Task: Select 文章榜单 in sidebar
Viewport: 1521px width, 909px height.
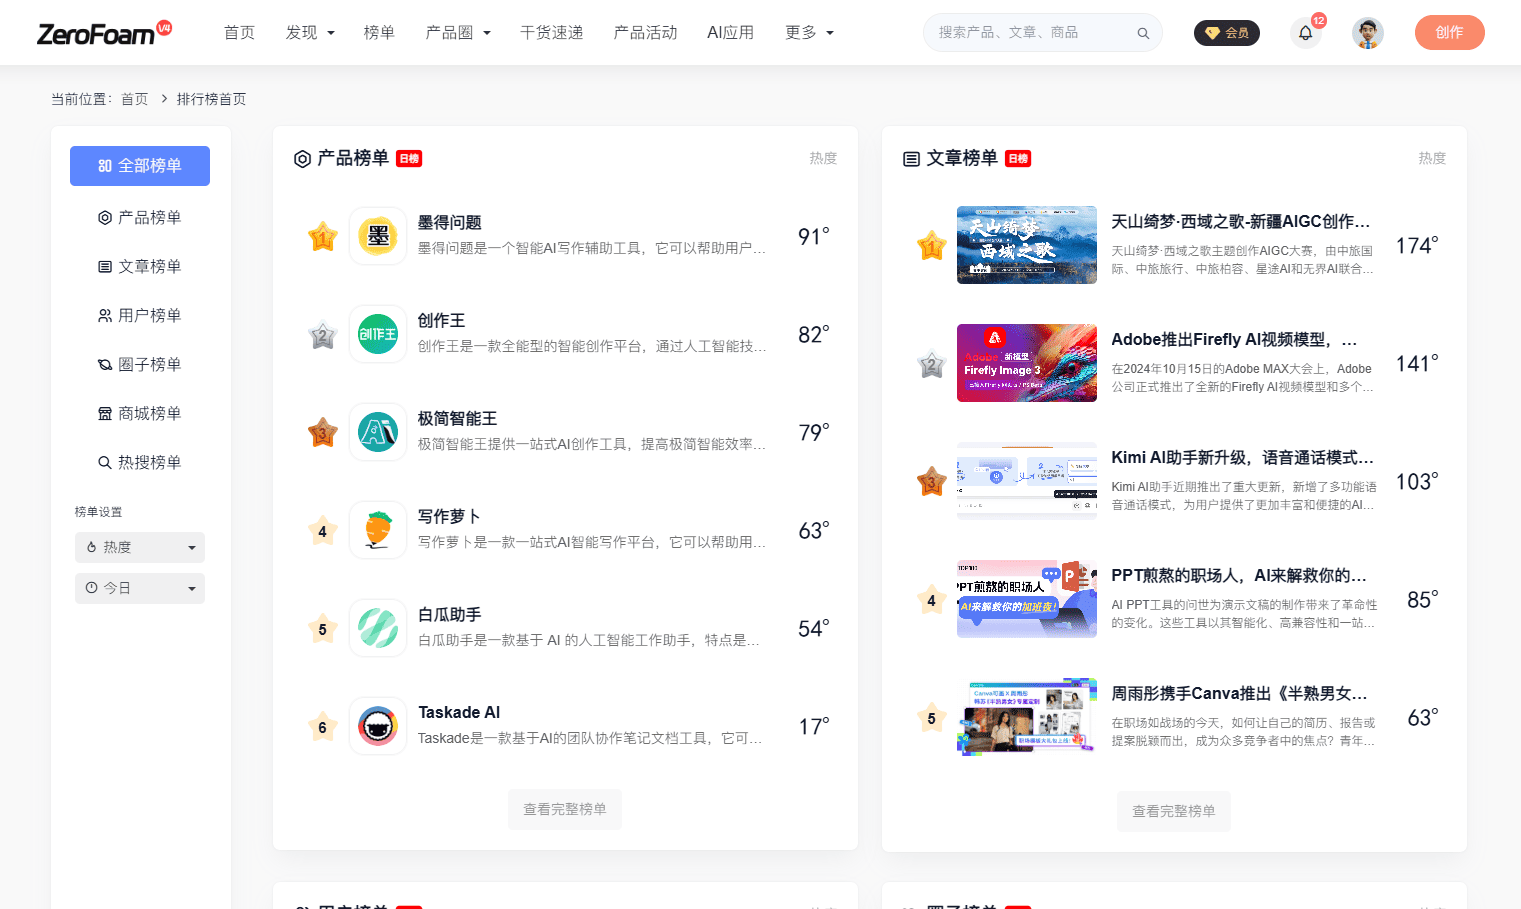Action: [x=140, y=266]
